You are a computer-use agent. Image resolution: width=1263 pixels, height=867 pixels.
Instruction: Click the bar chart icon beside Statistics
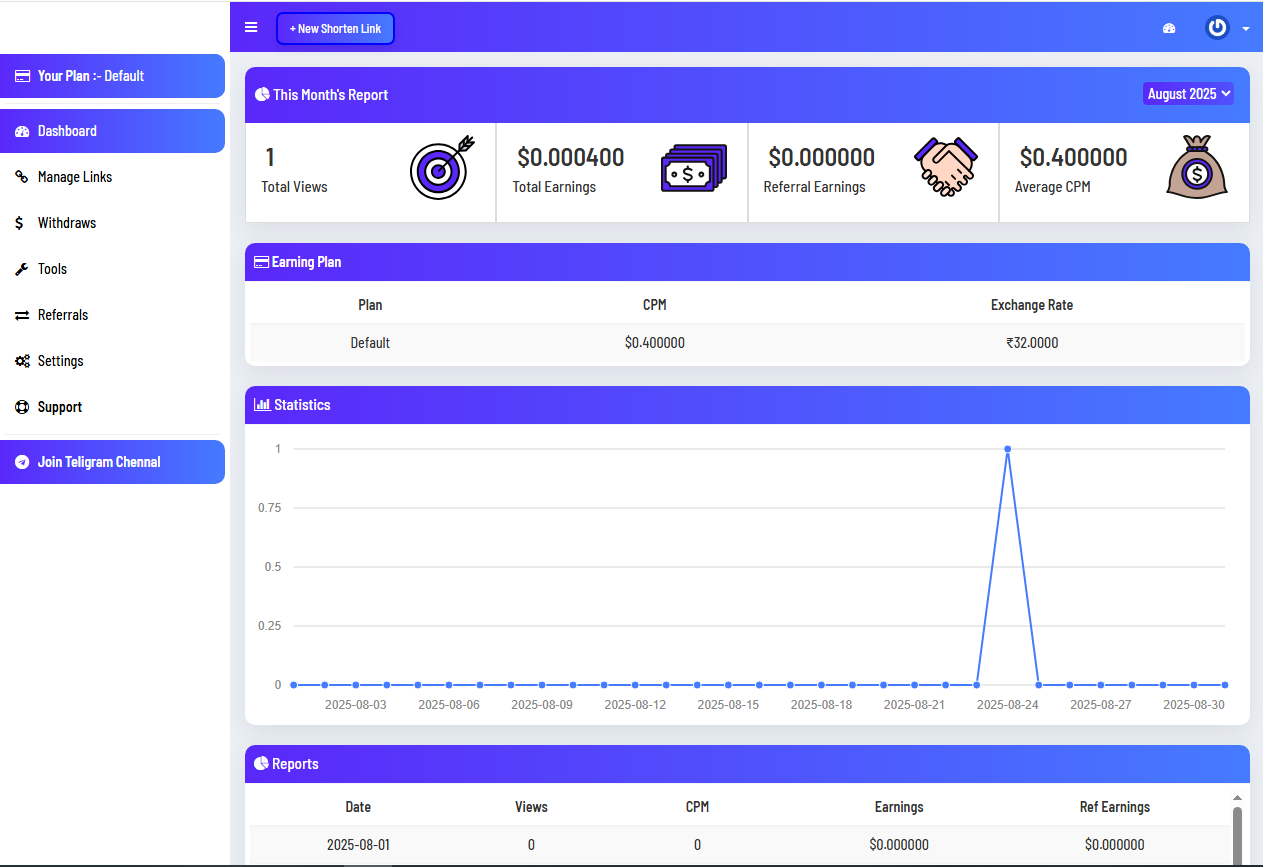pyautogui.click(x=262, y=405)
